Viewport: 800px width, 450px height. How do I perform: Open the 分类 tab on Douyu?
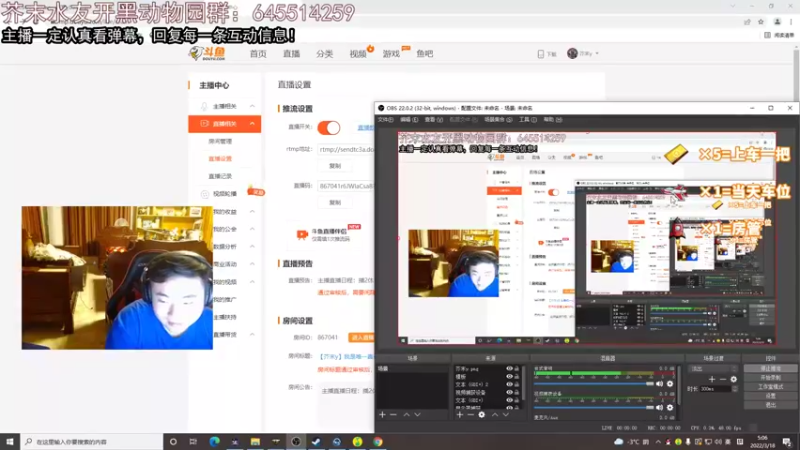(x=324, y=54)
